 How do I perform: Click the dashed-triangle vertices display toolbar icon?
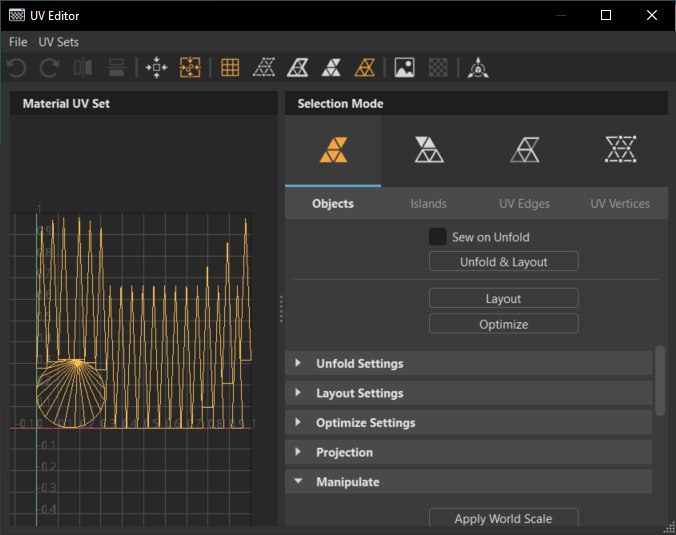pyautogui.click(x=264, y=68)
